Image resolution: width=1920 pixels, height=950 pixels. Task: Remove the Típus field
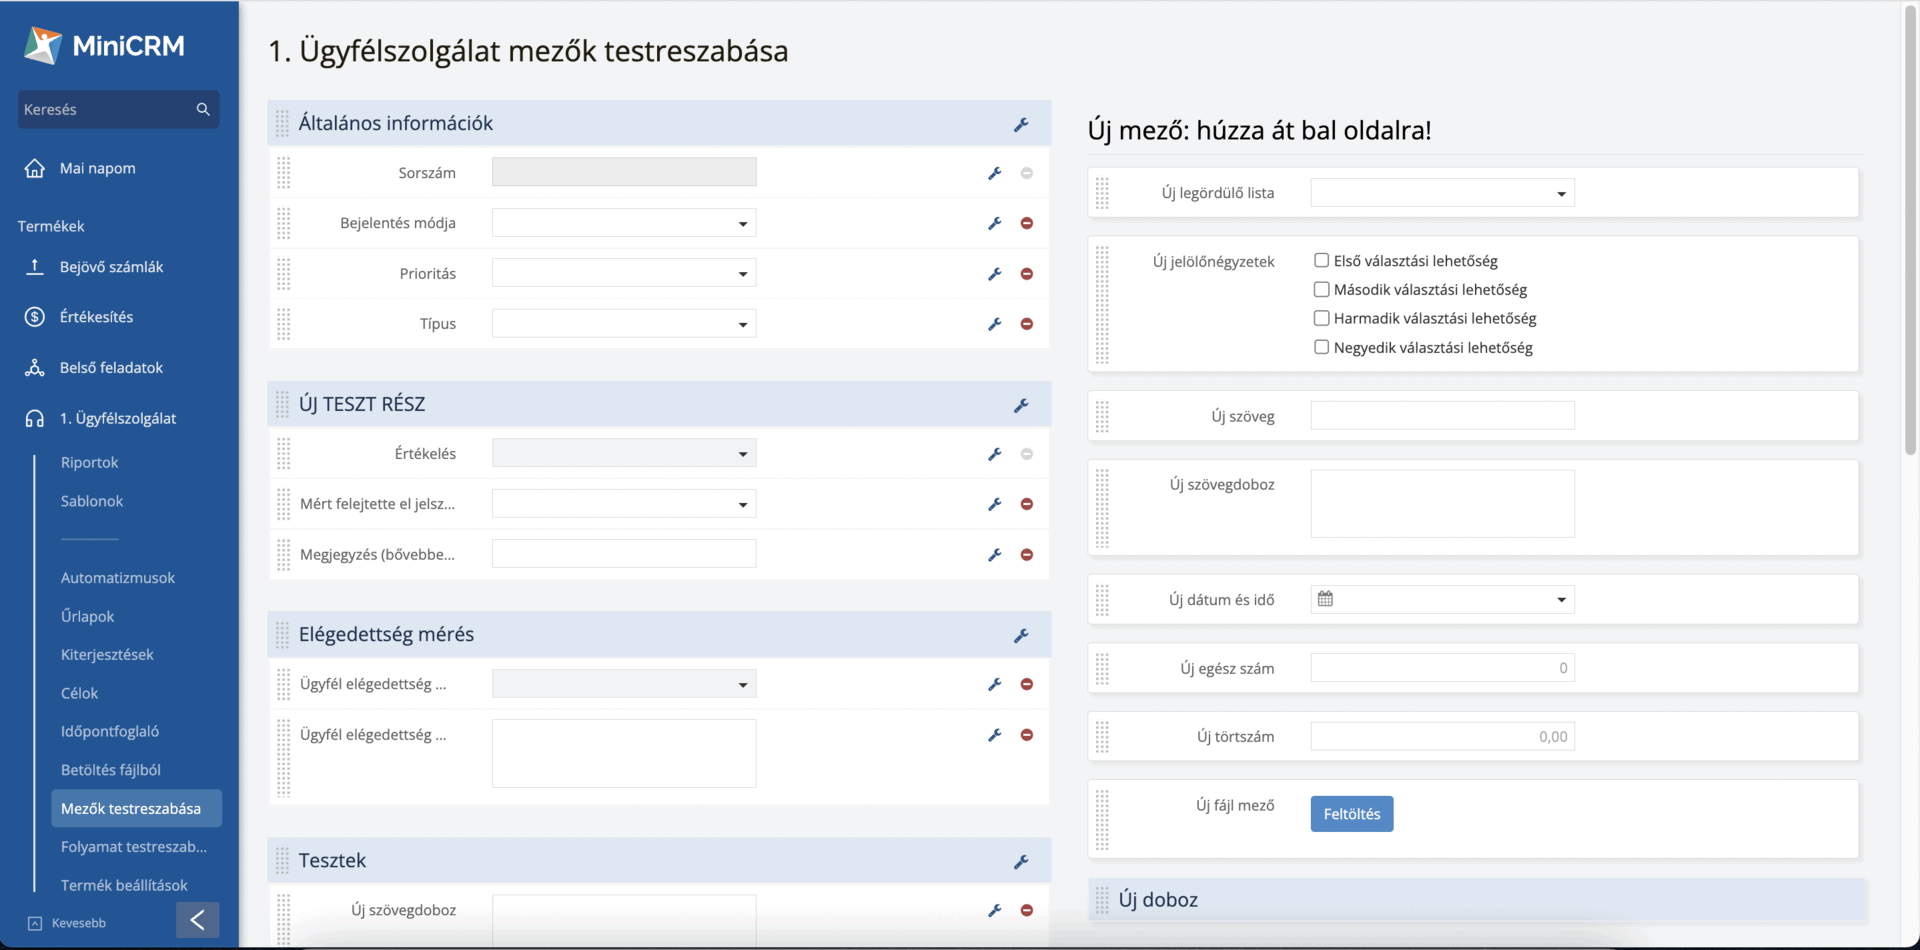[1027, 324]
